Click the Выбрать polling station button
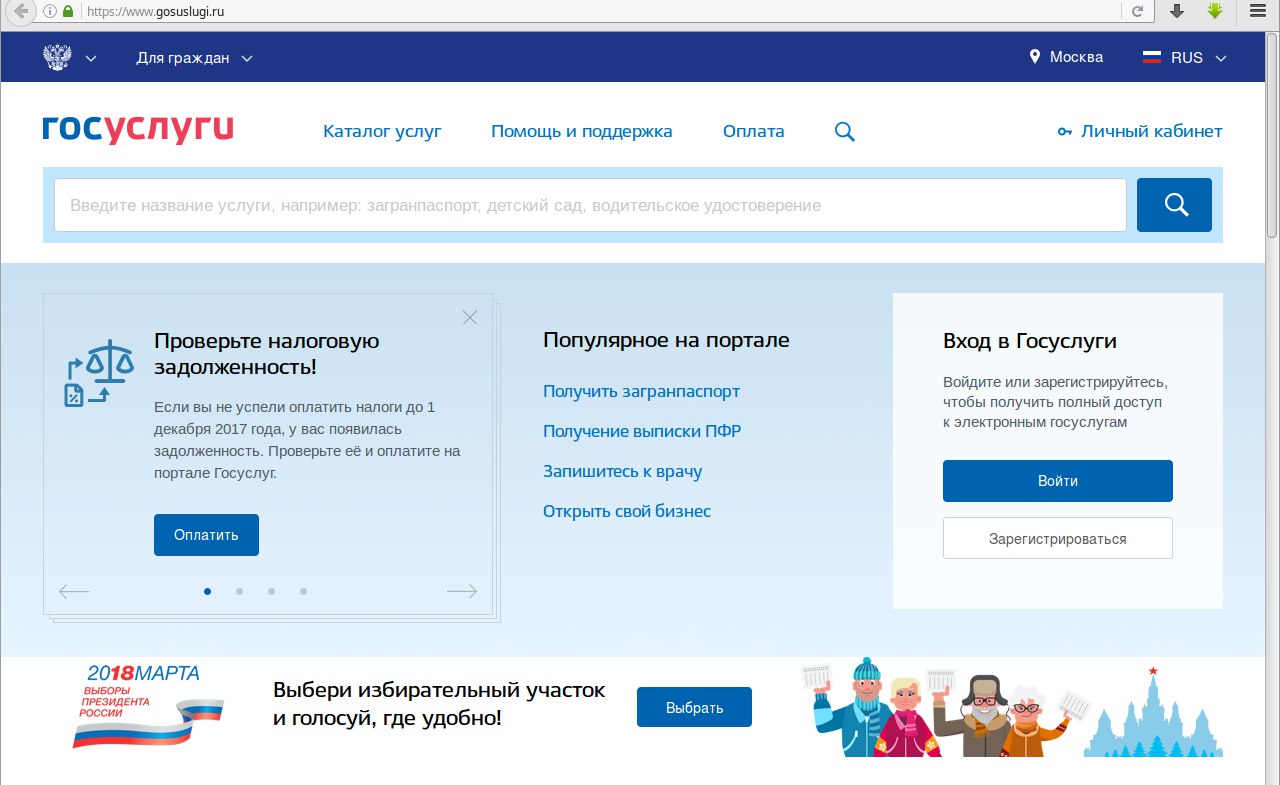 click(694, 707)
